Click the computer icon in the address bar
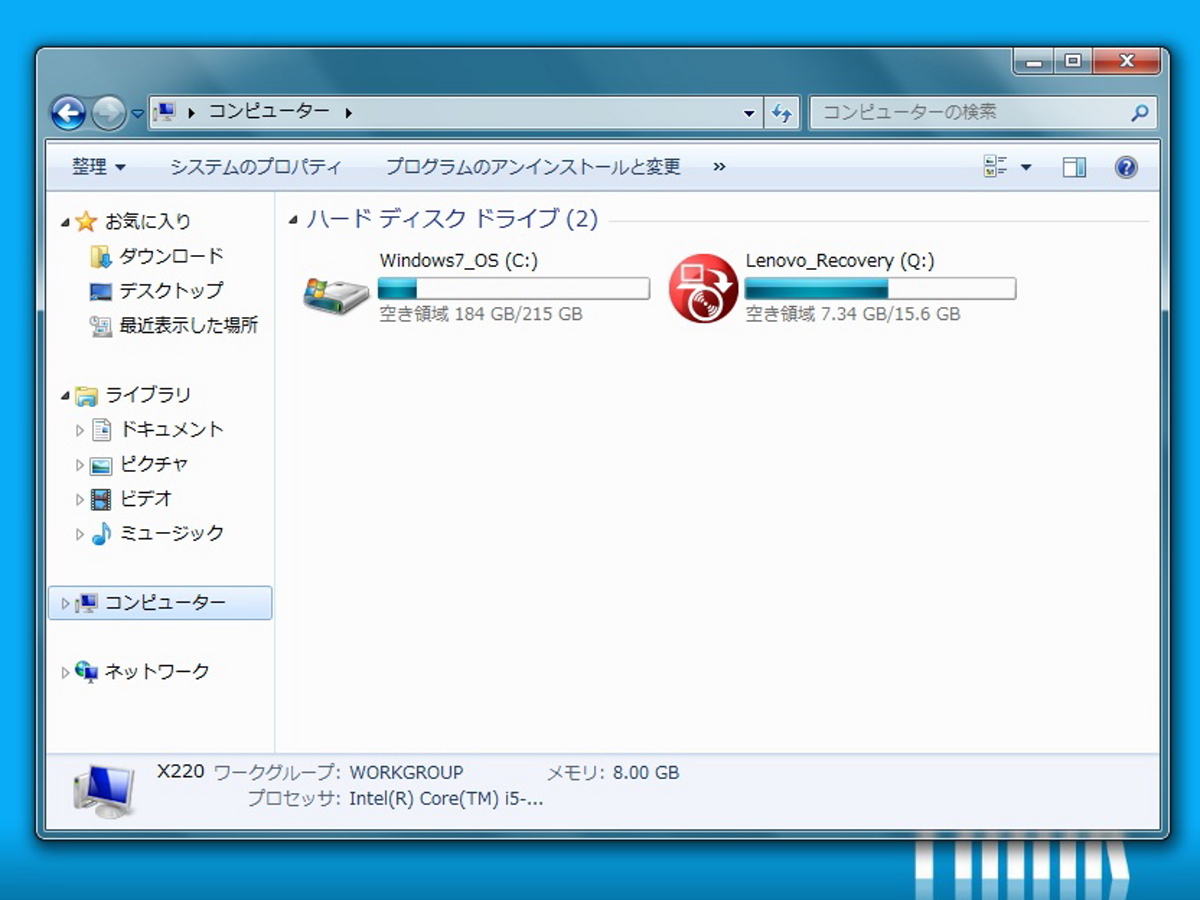This screenshot has width=1200, height=900. [x=166, y=112]
